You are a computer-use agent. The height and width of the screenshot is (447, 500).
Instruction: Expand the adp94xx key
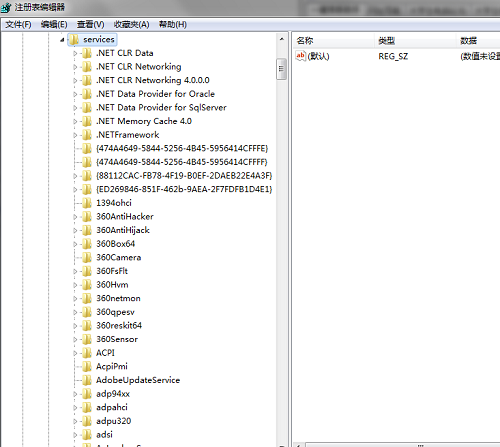[75, 394]
